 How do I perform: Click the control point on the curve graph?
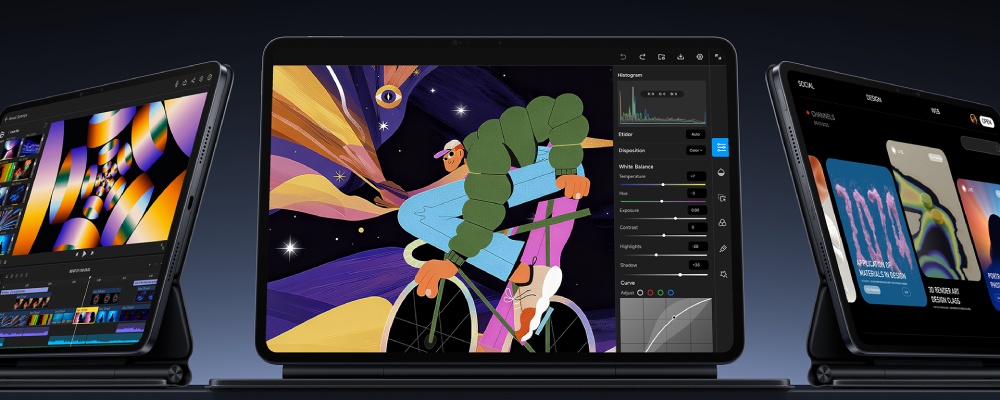pos(674,317)
